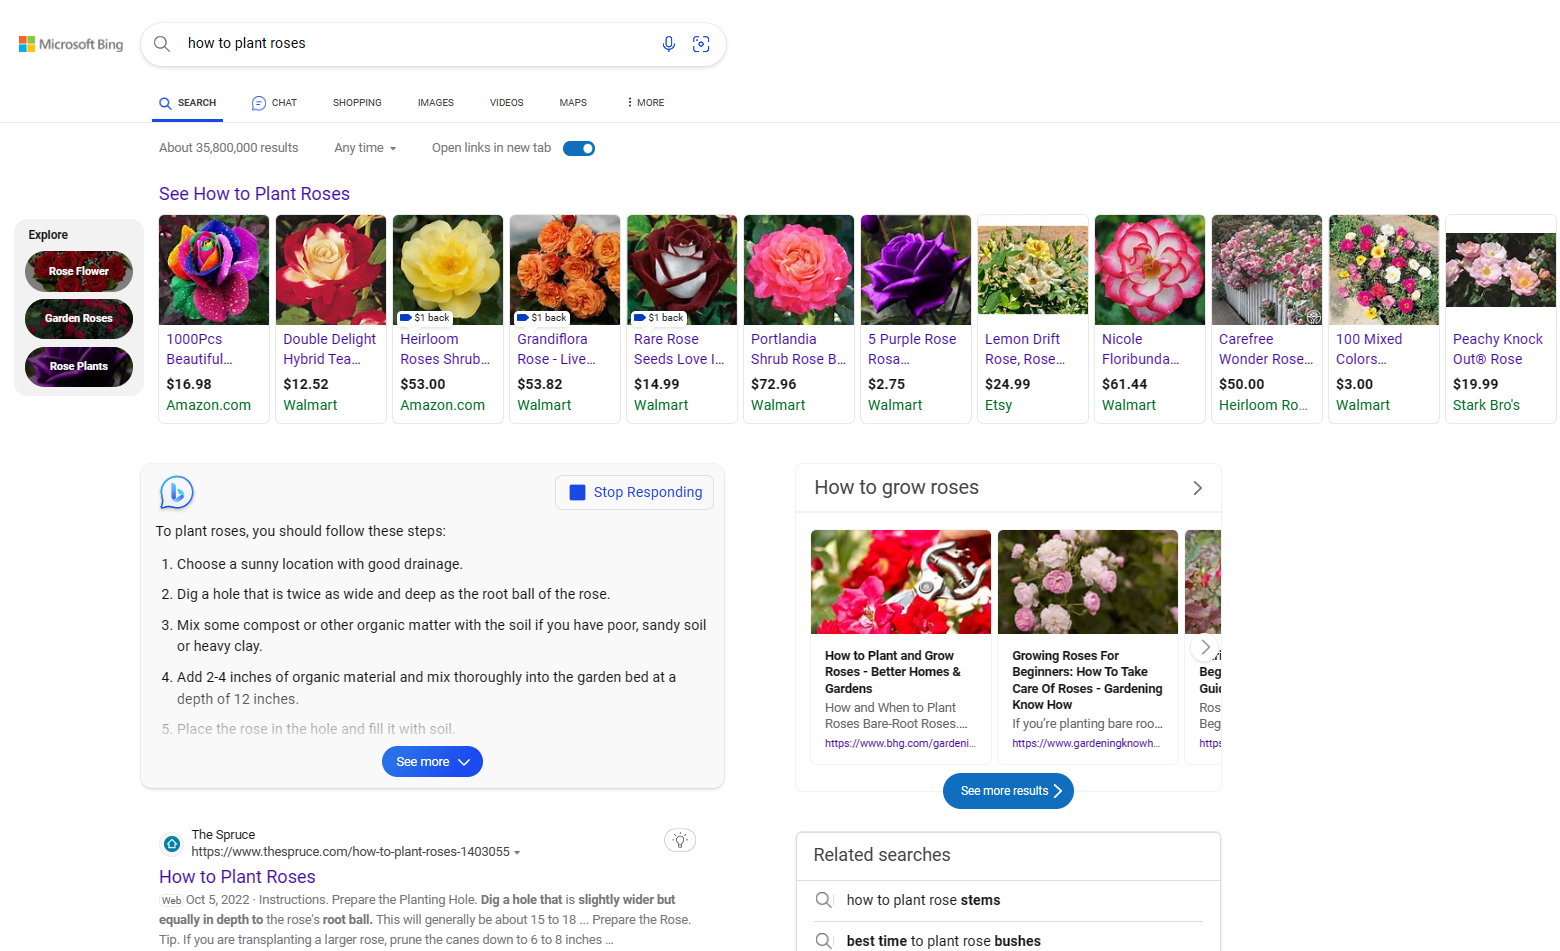The height and width of the screenshot is (951, 1560).
Task: Open 100 Mixed Colors product image
Action: coord(1384,270)
